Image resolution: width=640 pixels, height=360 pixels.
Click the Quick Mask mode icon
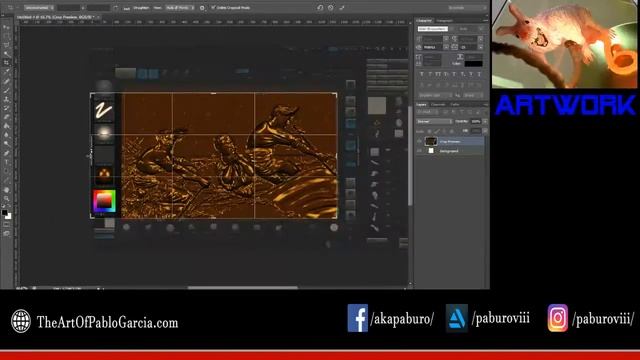(x=6, y=224)
